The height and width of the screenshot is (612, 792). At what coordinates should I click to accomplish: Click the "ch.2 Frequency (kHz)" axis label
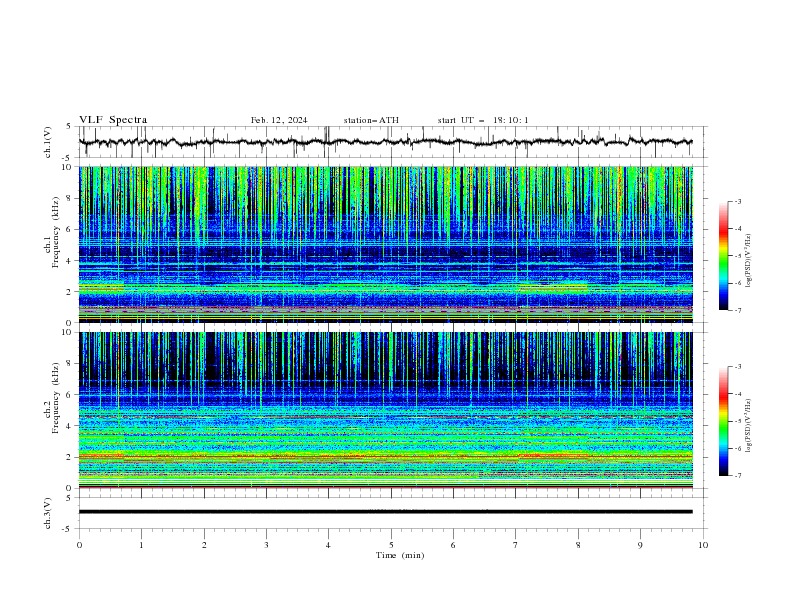[x=52, y=397]
